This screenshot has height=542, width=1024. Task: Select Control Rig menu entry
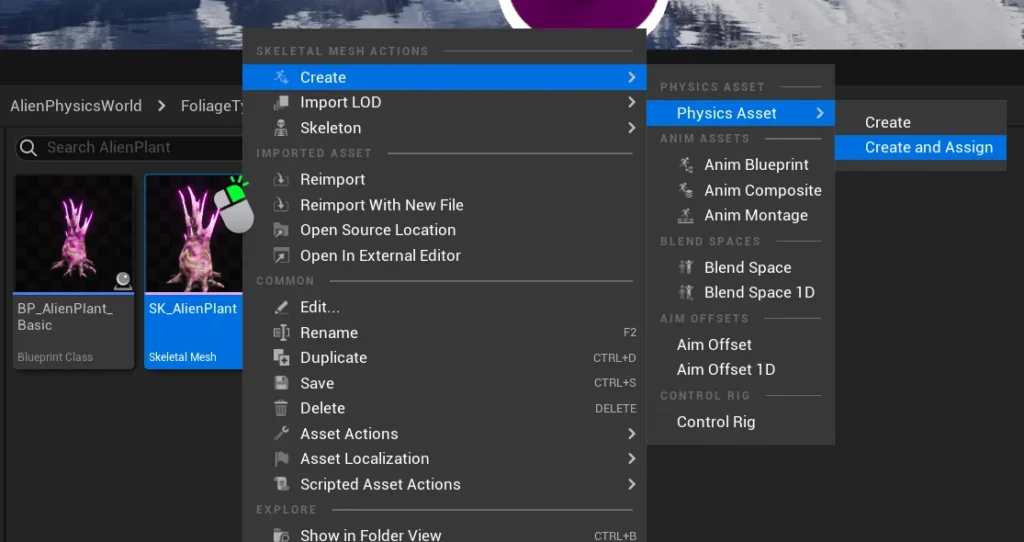coord(715,422)
